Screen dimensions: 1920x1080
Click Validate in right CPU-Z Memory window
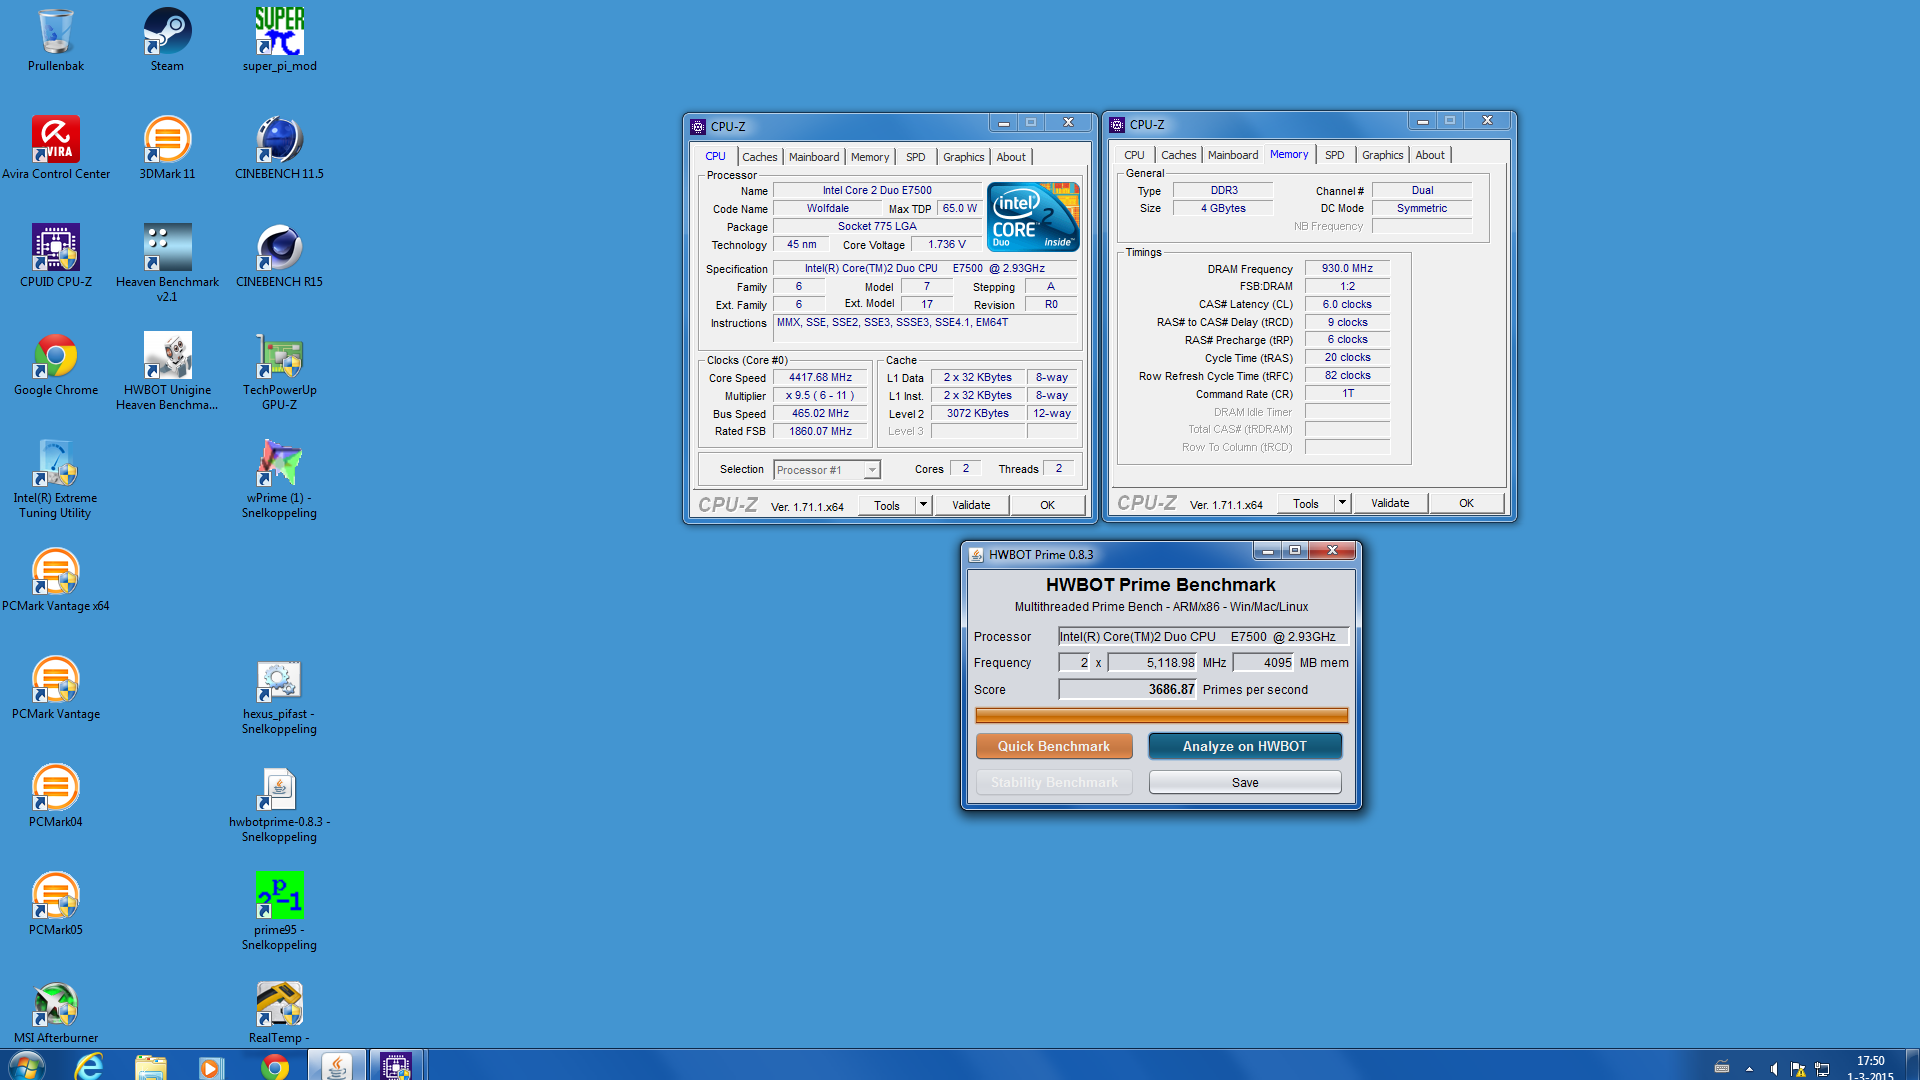1390,503
